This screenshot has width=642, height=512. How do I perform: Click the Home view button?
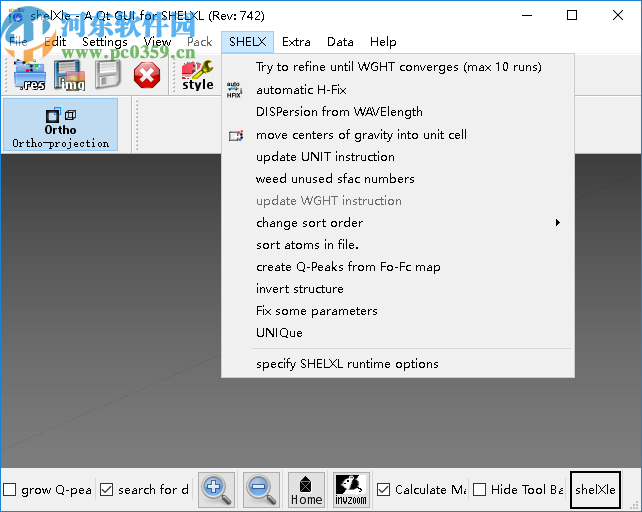pos(306,490)
